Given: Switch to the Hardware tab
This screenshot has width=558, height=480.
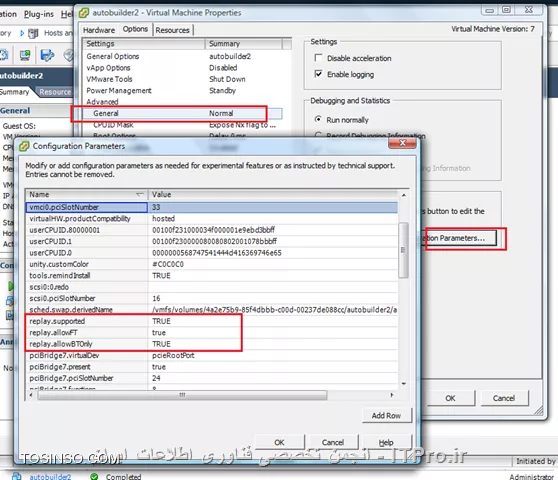Looking at the screenshot, I should coord(99,30).
